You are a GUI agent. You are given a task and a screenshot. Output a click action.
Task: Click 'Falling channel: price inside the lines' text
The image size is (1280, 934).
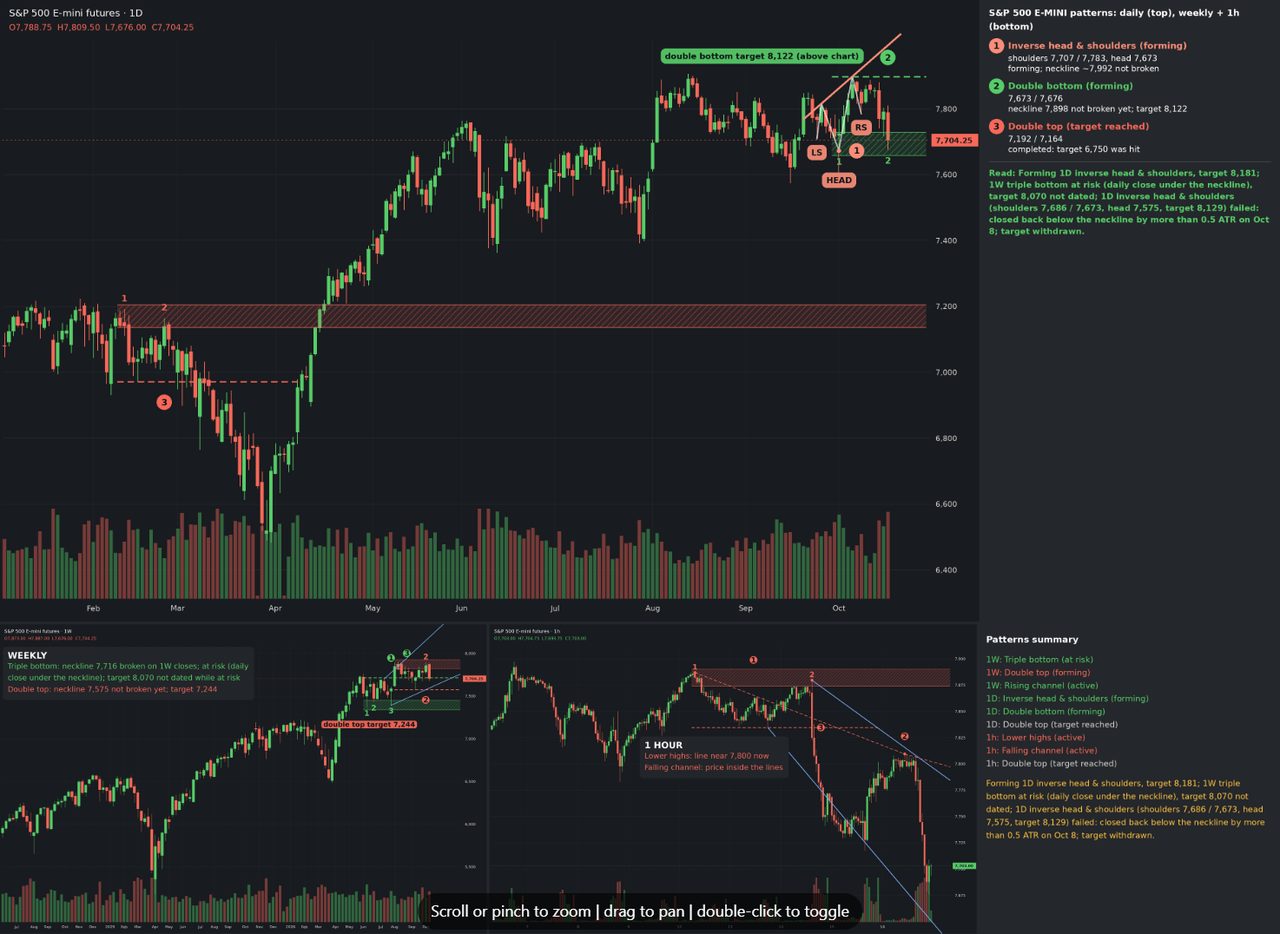click(713, 767)
